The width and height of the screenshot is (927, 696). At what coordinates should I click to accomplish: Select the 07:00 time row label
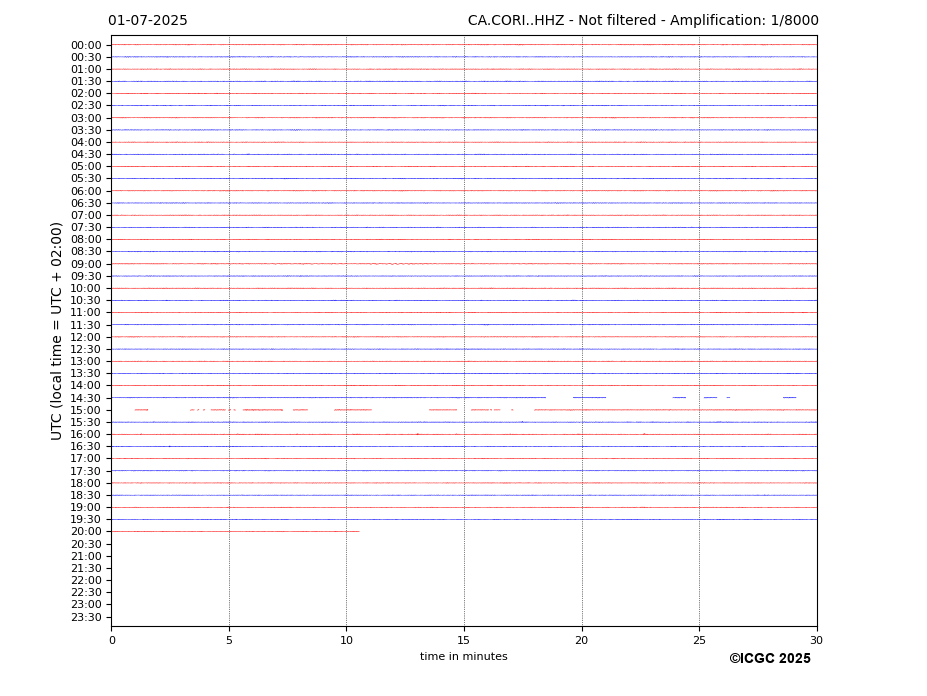(x=86, y=216)
